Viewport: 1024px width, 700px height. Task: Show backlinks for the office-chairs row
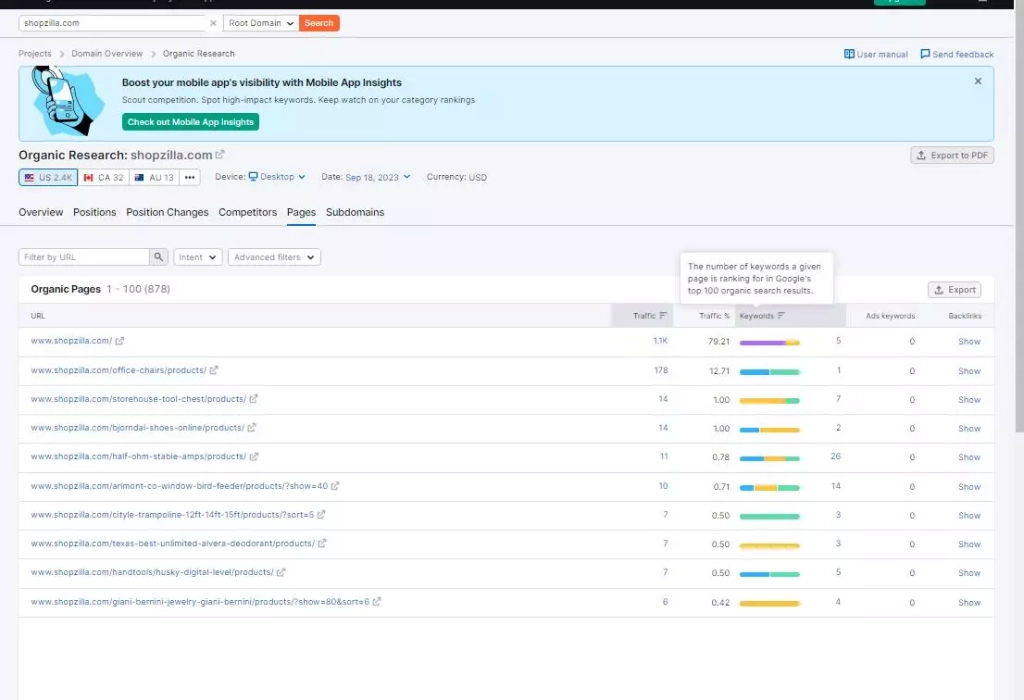[x=969, y=371]
